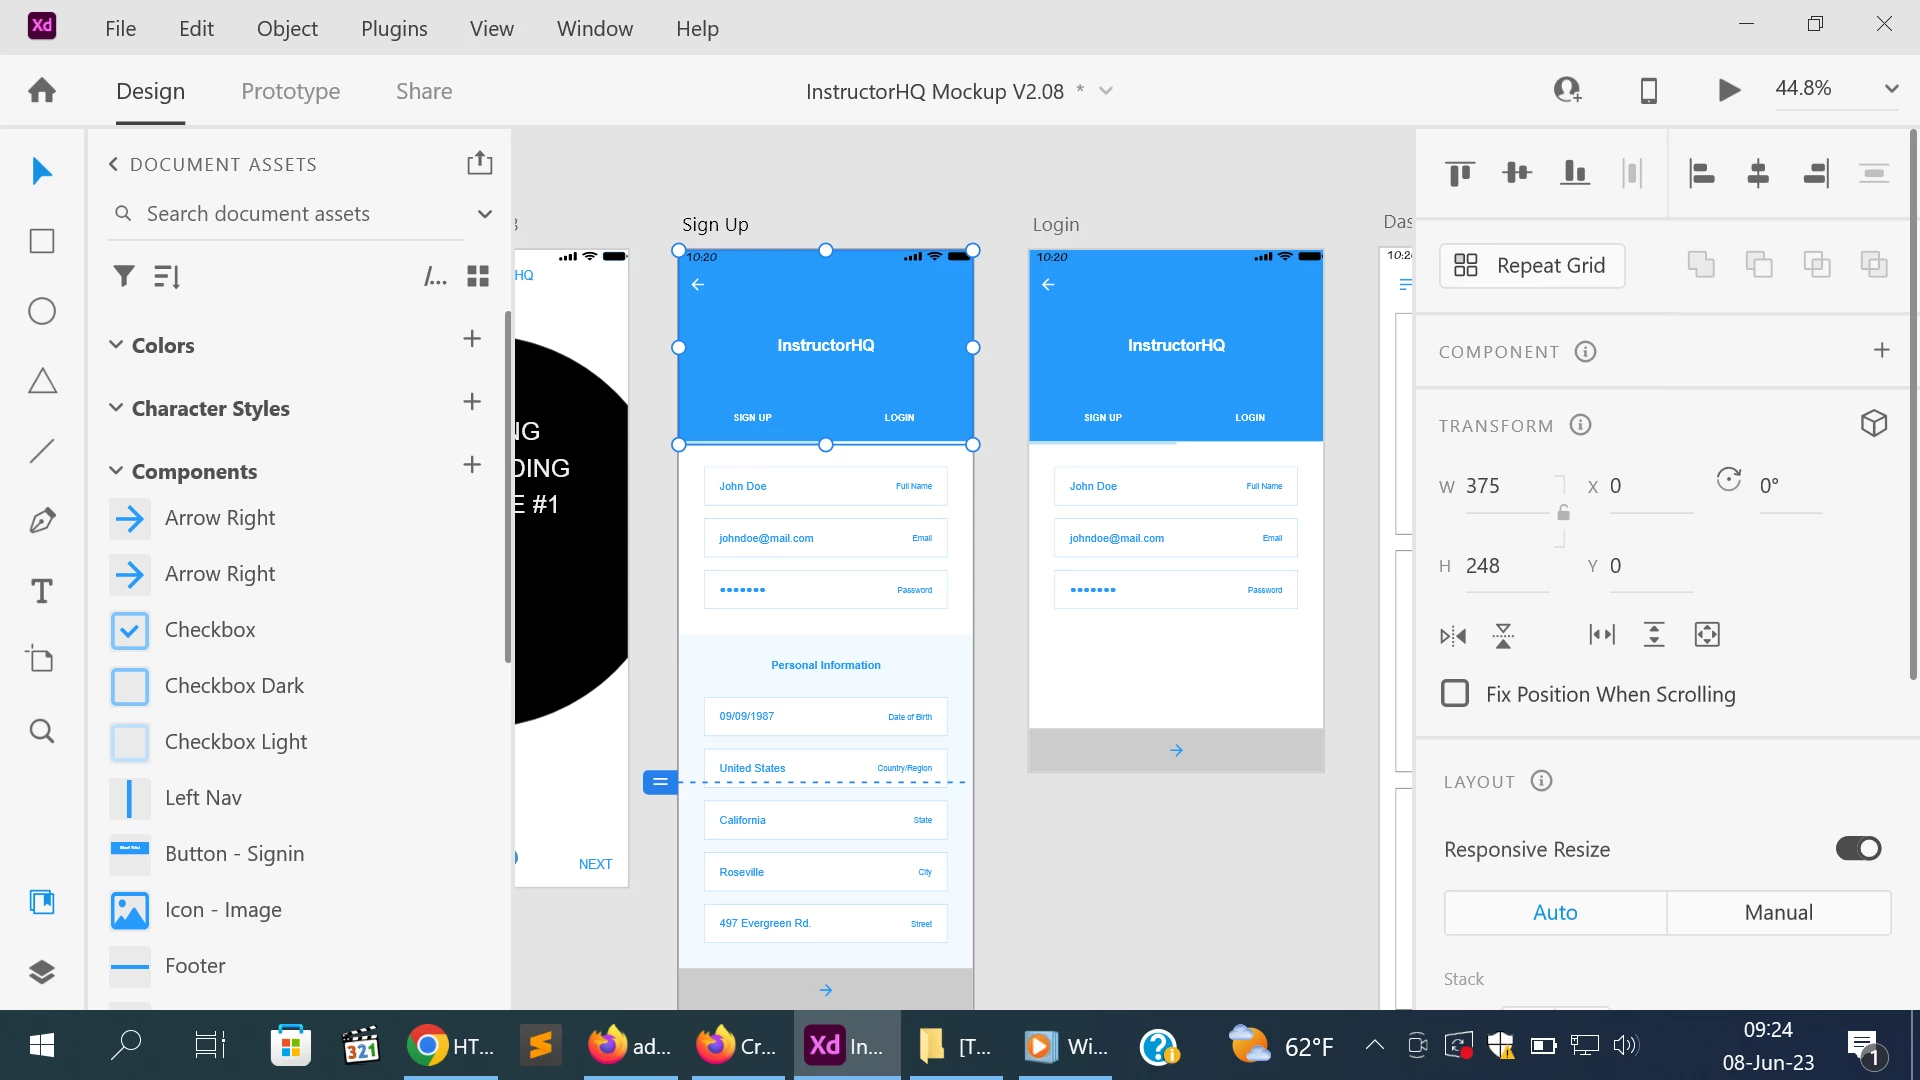Select the Text tool

click(42, 591)
